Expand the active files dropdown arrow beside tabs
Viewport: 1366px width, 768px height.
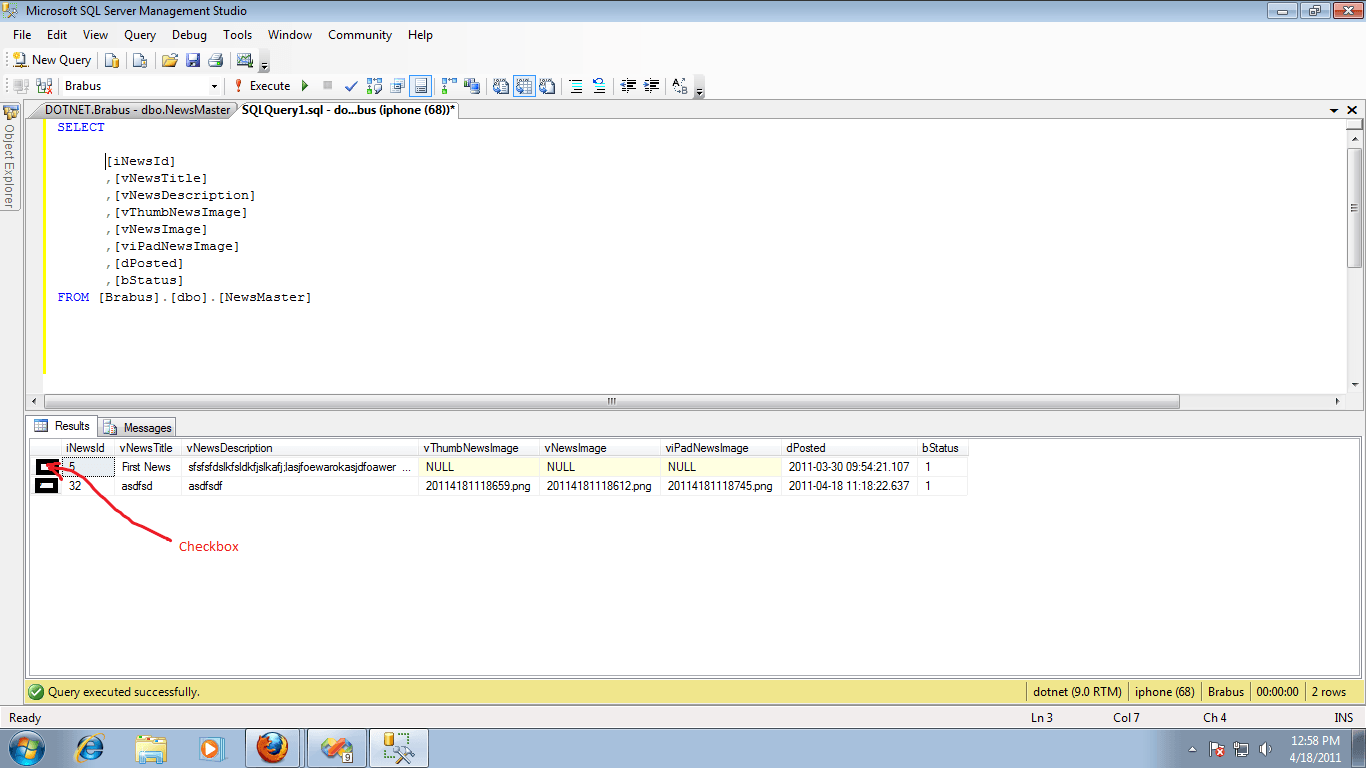point(1334,110)
